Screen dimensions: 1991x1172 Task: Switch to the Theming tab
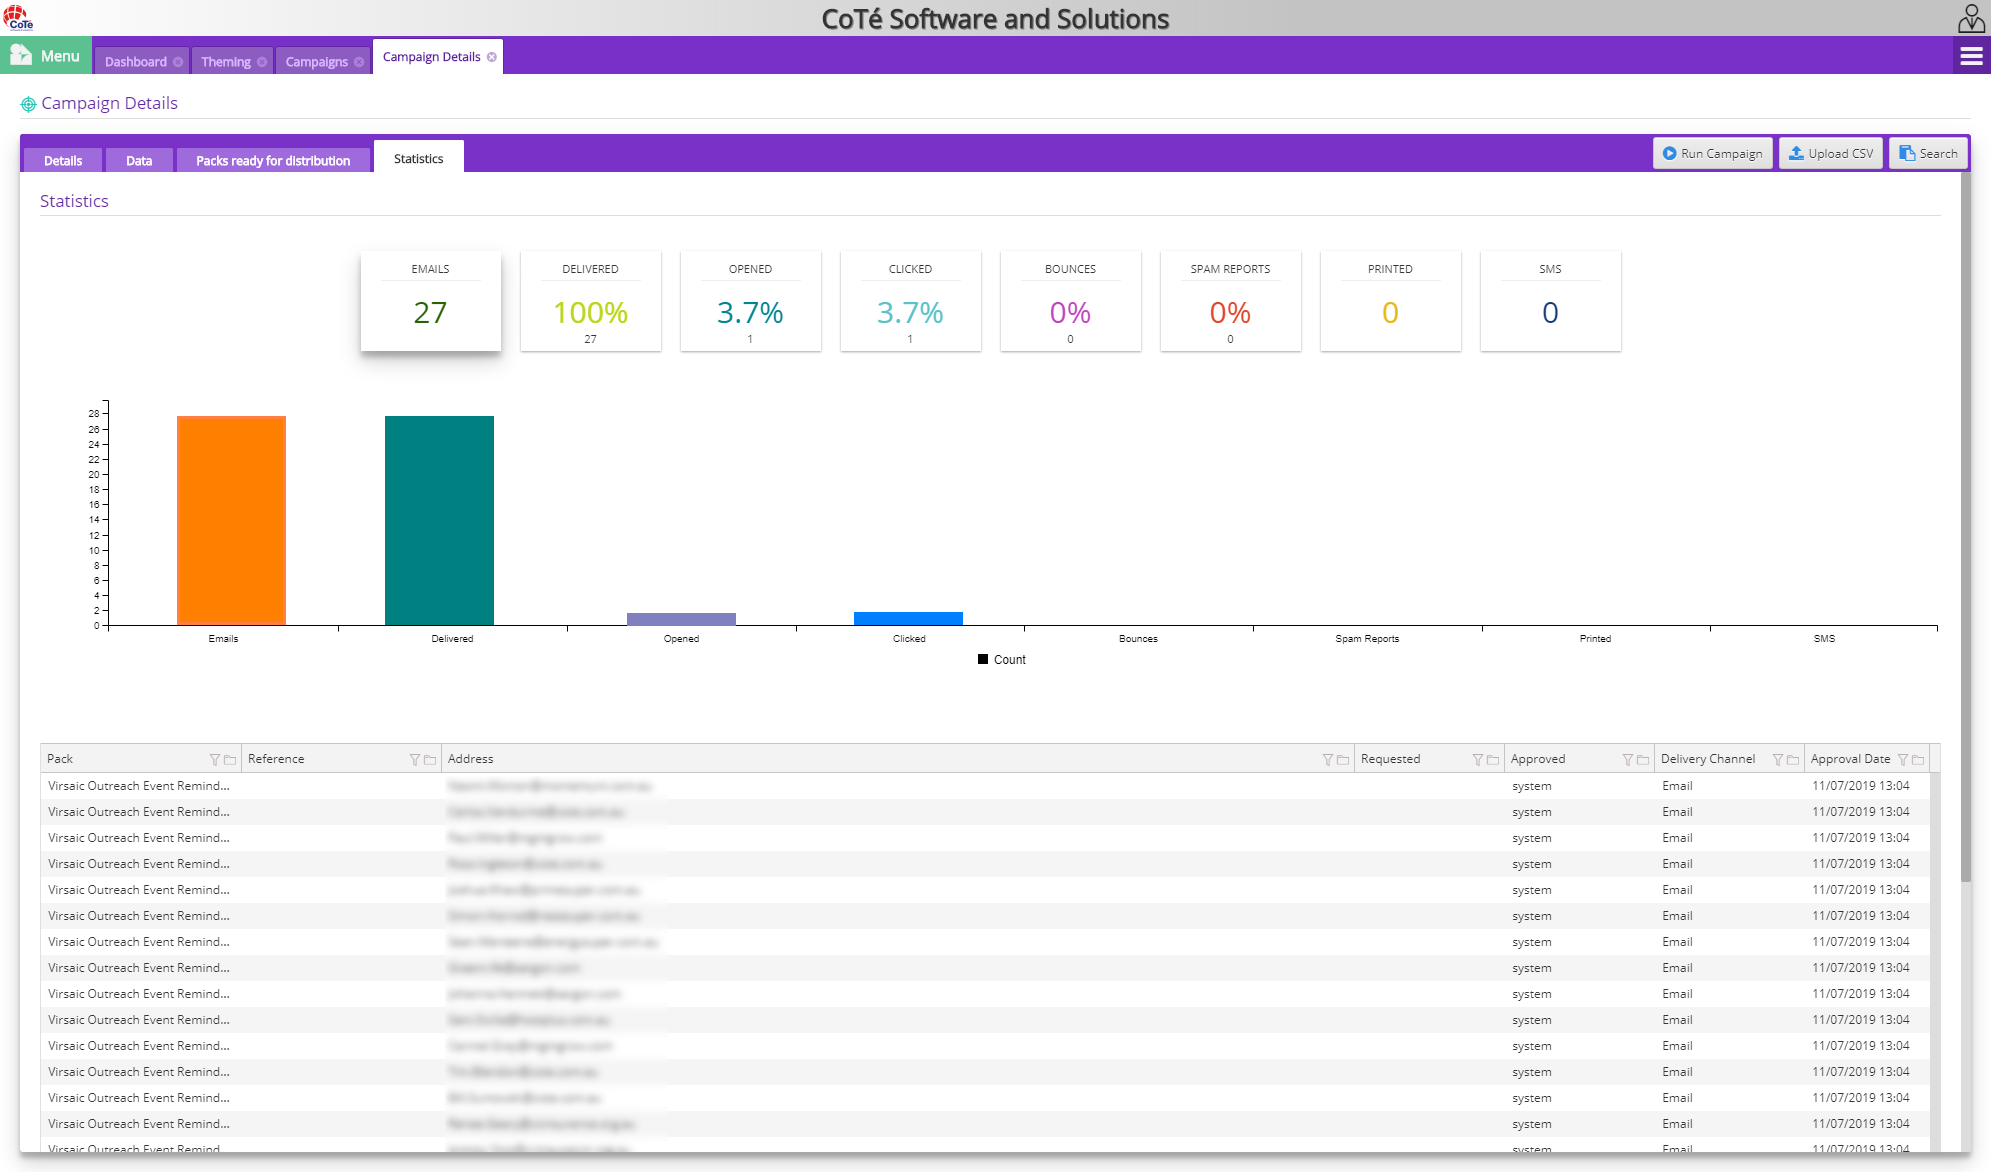tap(226, 61)
